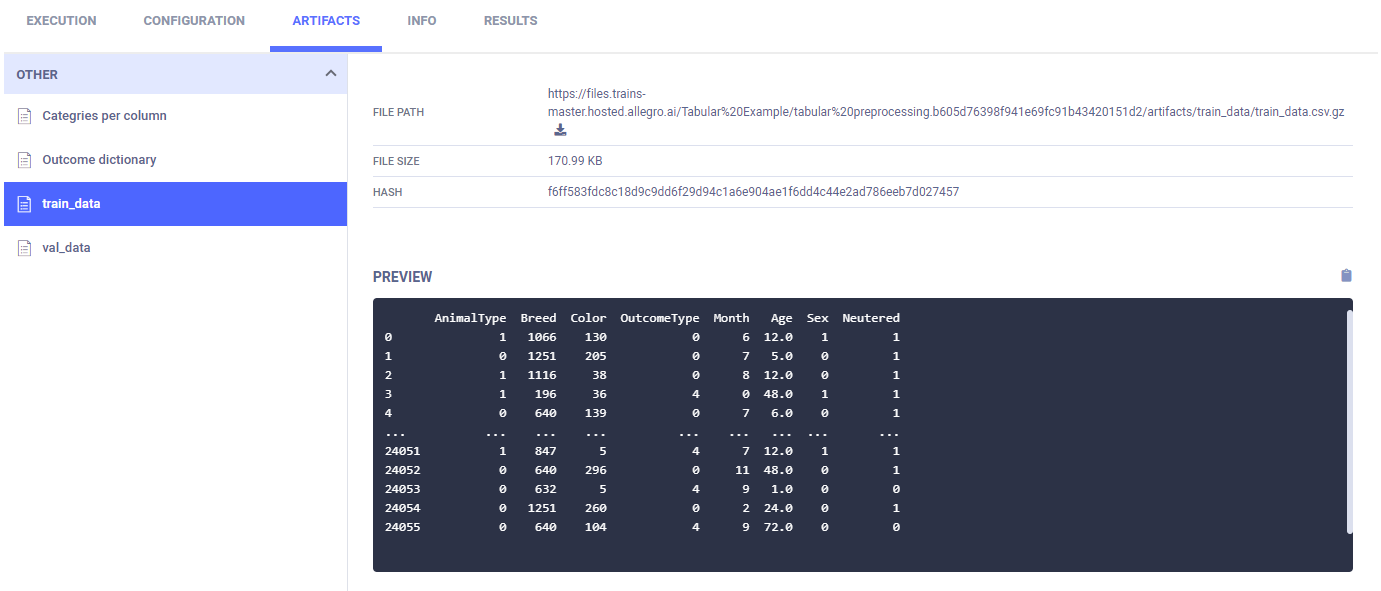Copy the preview content to clipboard
The height and width of the screenshot is (591, 1381).
click(1346, 276)
